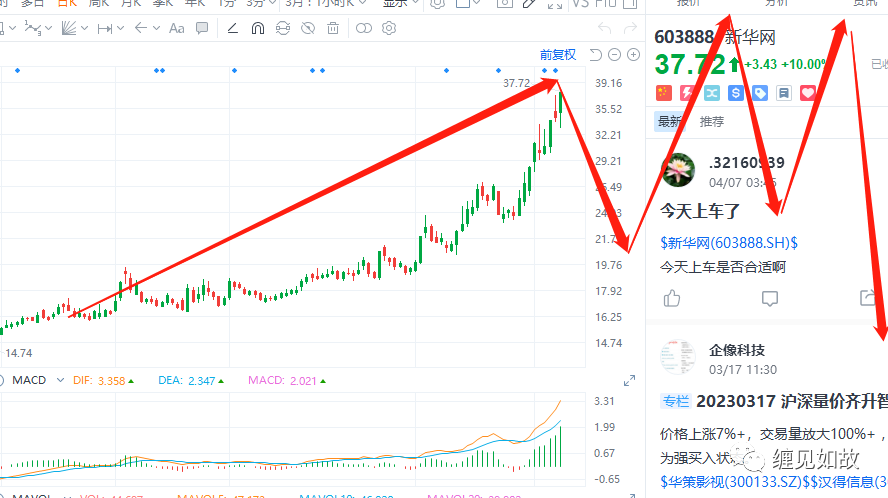Expand the arrow tool chevron

156,28
